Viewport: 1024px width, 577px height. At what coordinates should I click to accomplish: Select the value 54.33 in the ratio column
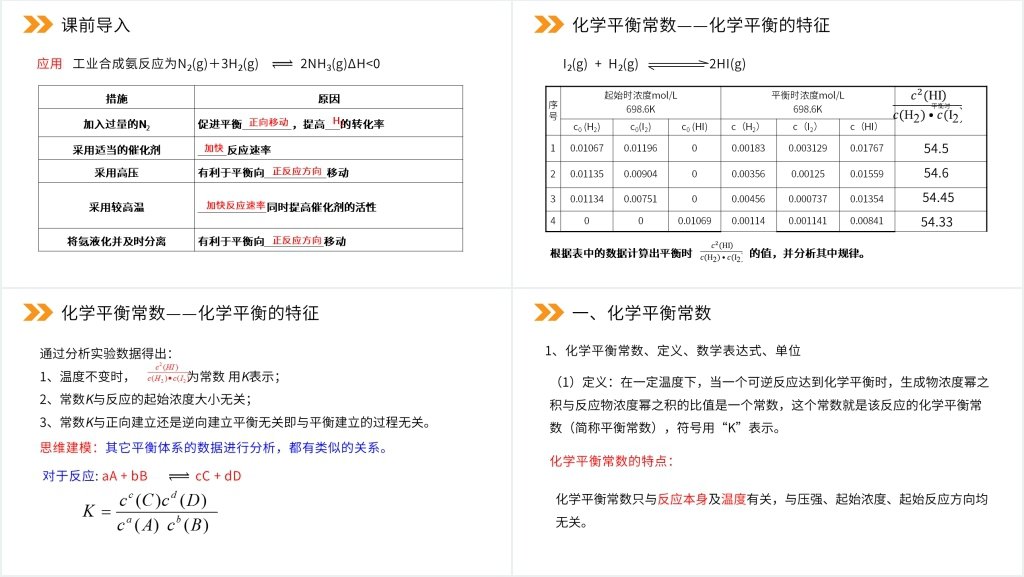point(936,222)
